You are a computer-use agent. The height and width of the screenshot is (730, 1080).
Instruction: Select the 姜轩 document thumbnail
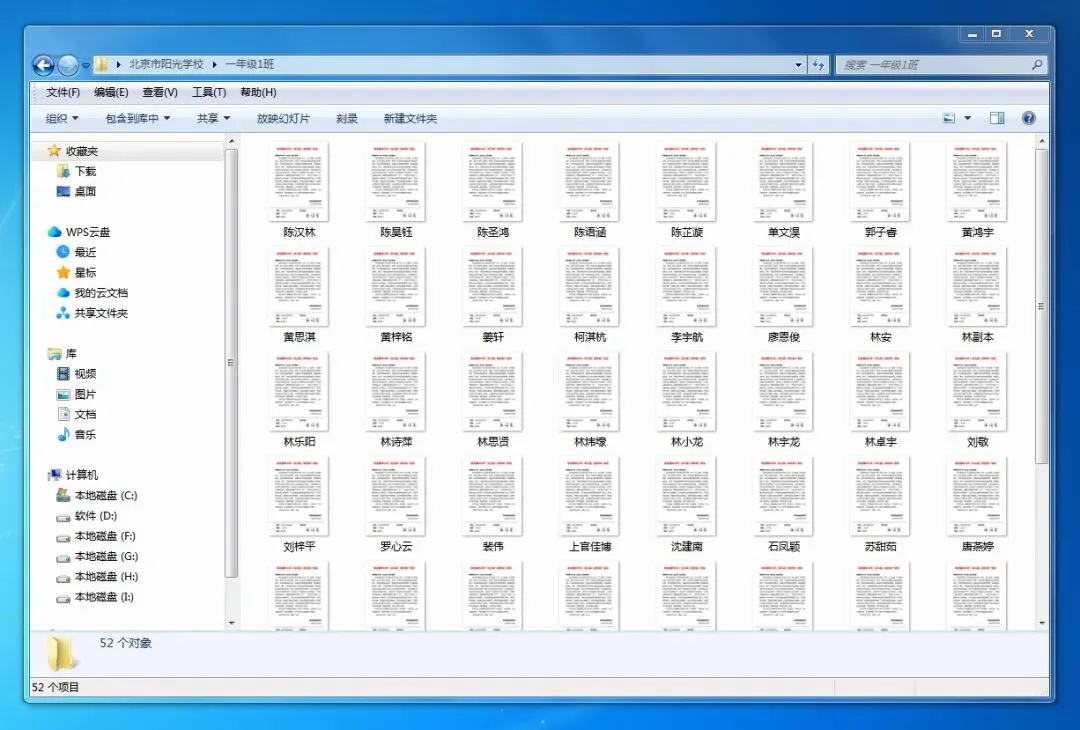point(492,286)
